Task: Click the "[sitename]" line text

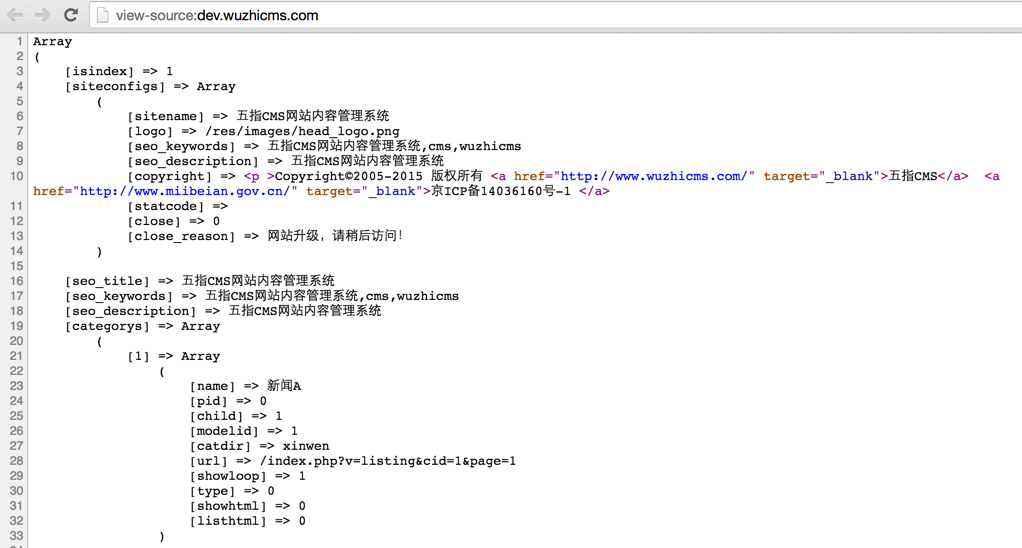Action: pyautogui.click(x=258, y=116)
